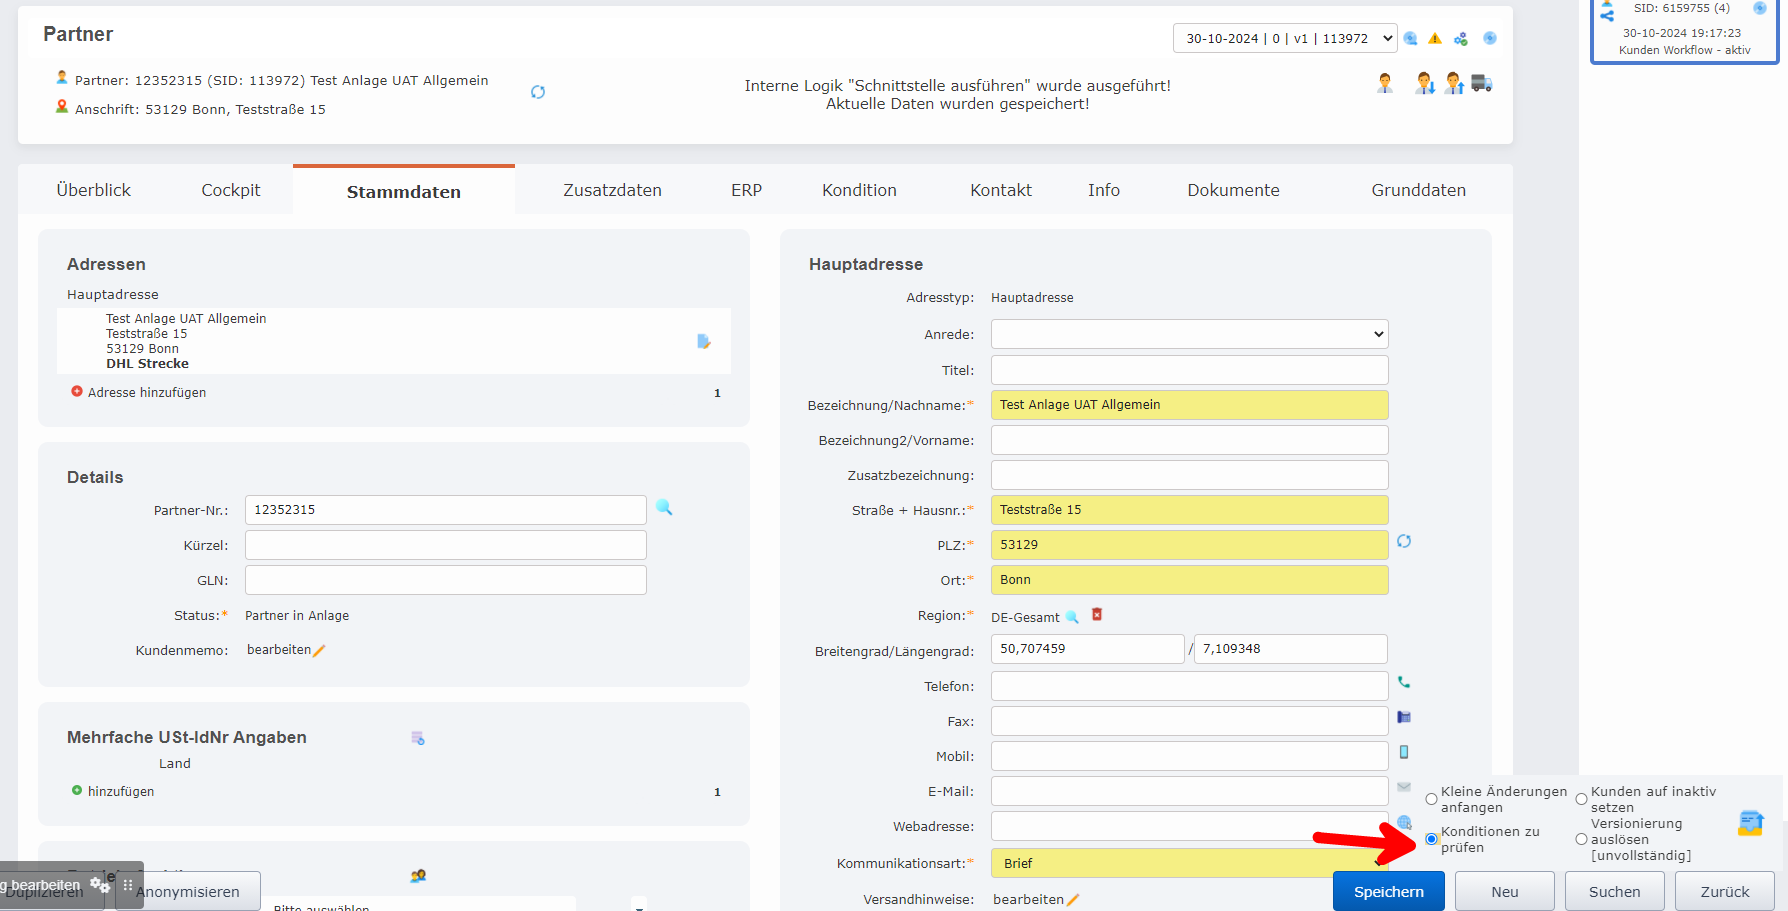
Task: Click the yellow warning triangle icon
Action: 1435,39
